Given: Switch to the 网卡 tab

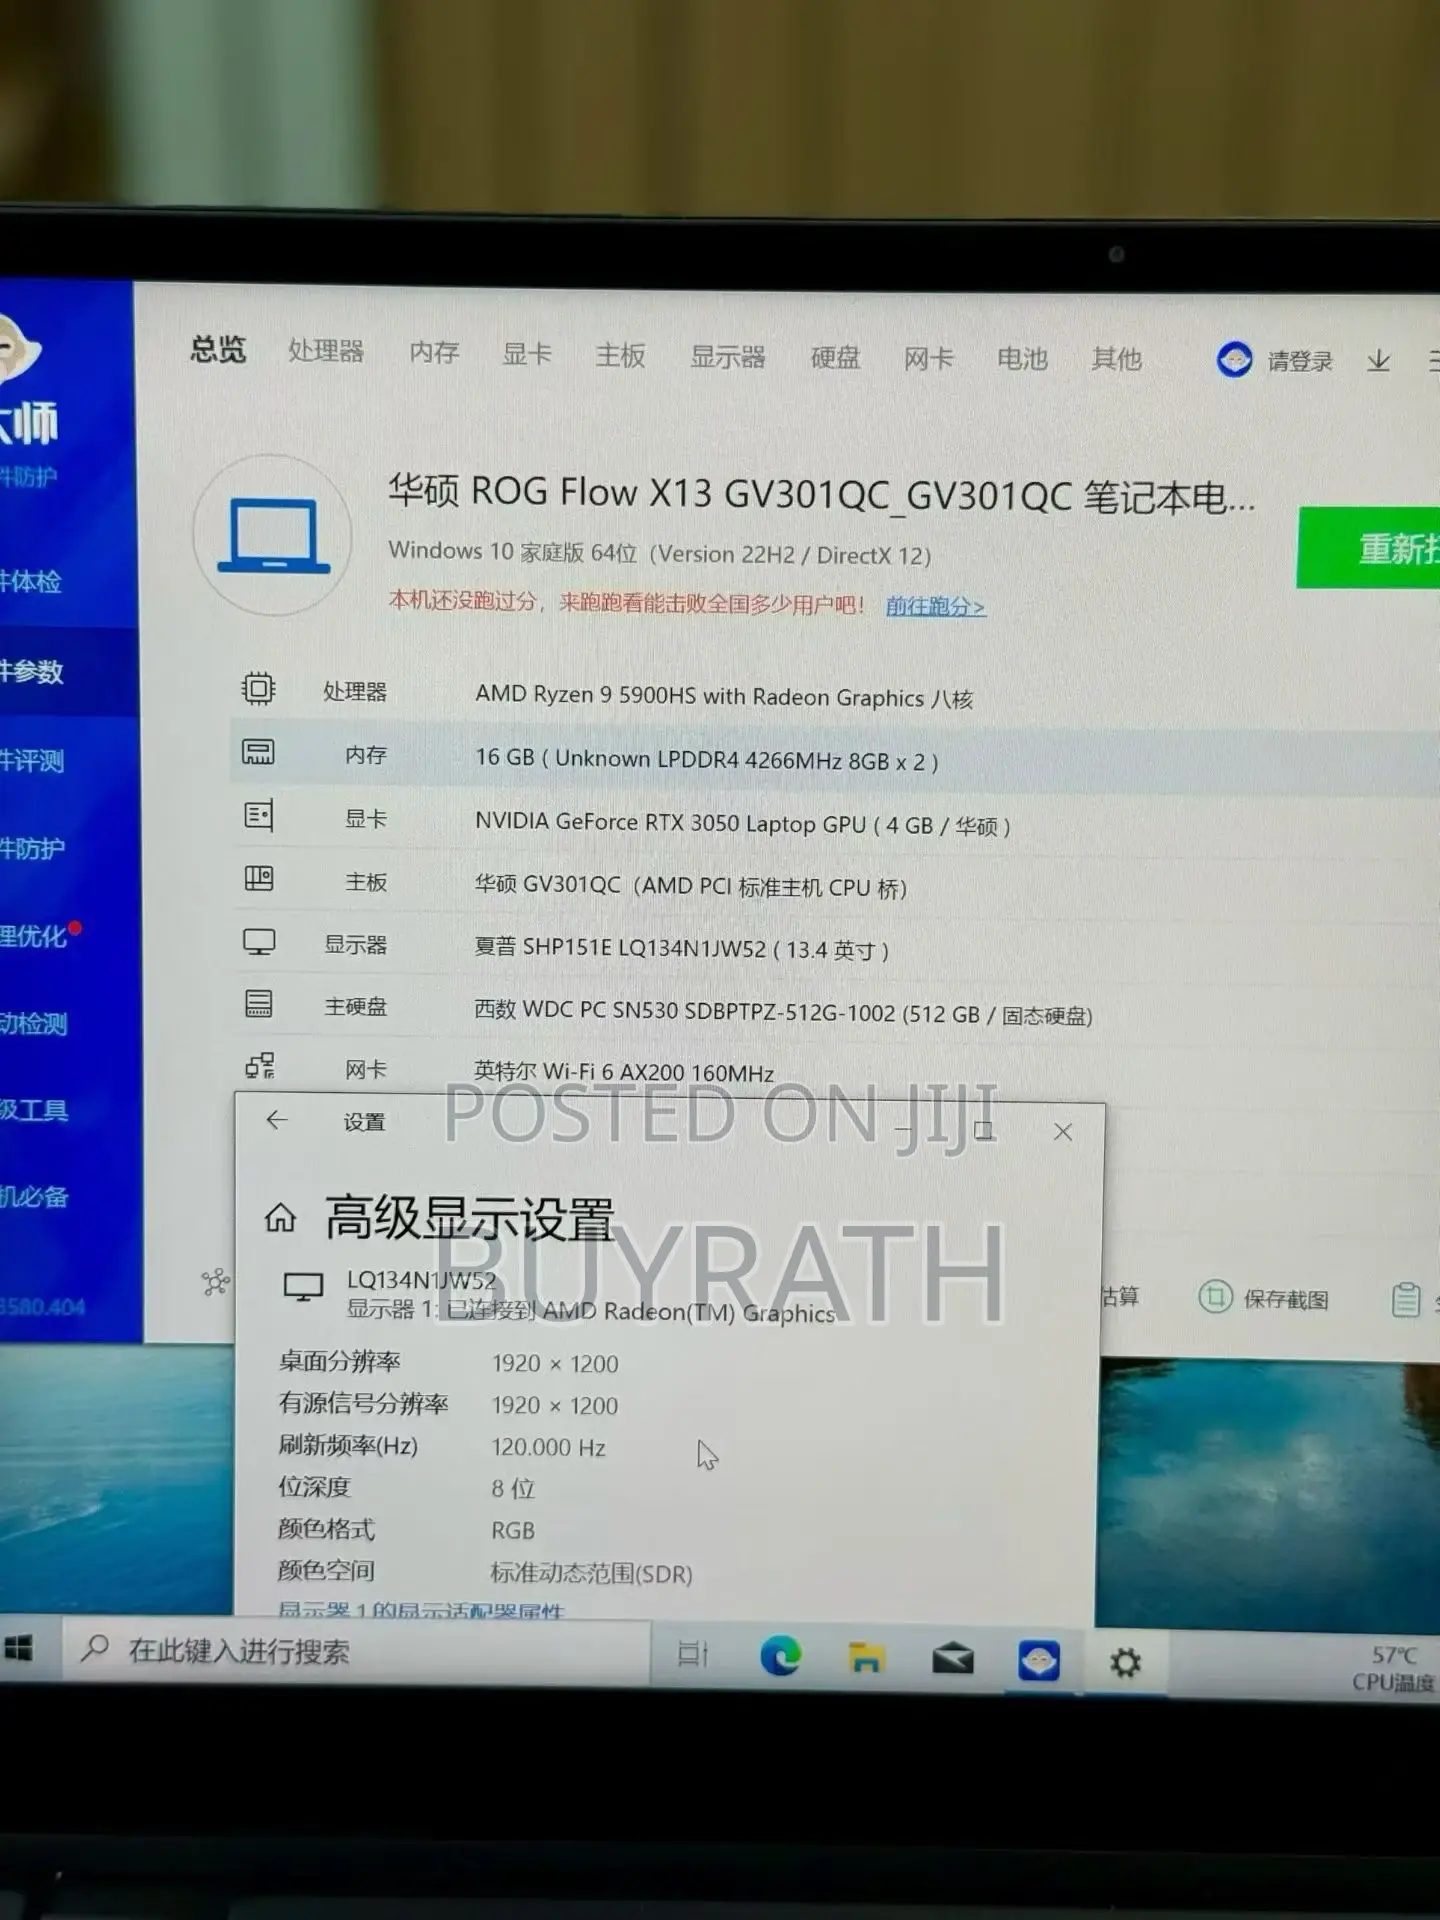Looking at the screenshot, I should [928, 358].
